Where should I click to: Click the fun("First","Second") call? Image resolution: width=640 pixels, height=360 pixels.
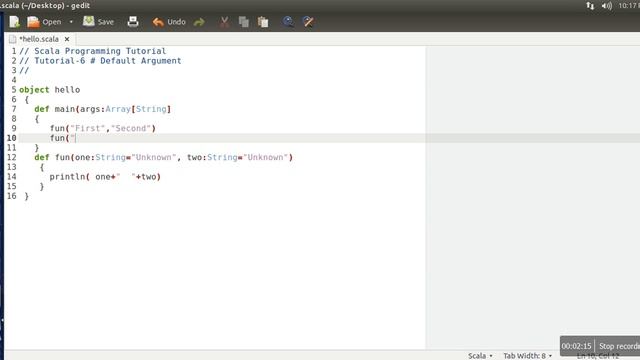(x=103, y=128)
